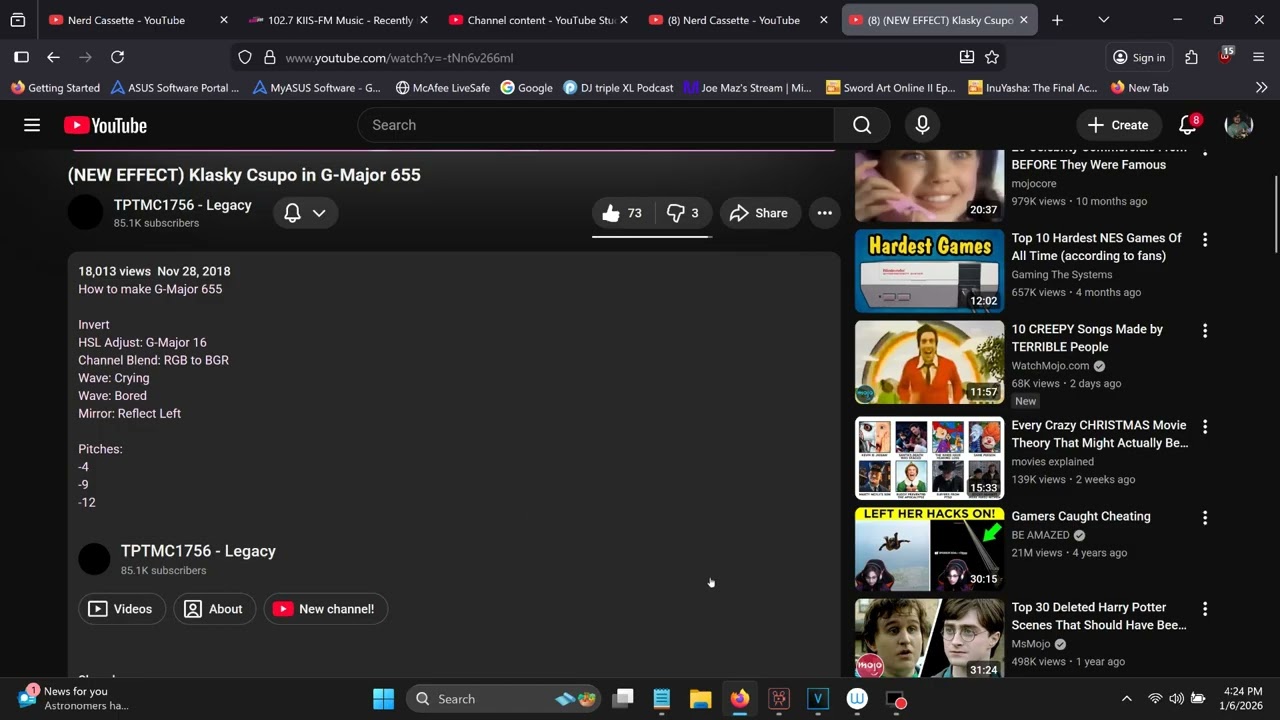
Task: Open the TPTMC1756 - Legacy channel name in description
Action: [198, 551]
